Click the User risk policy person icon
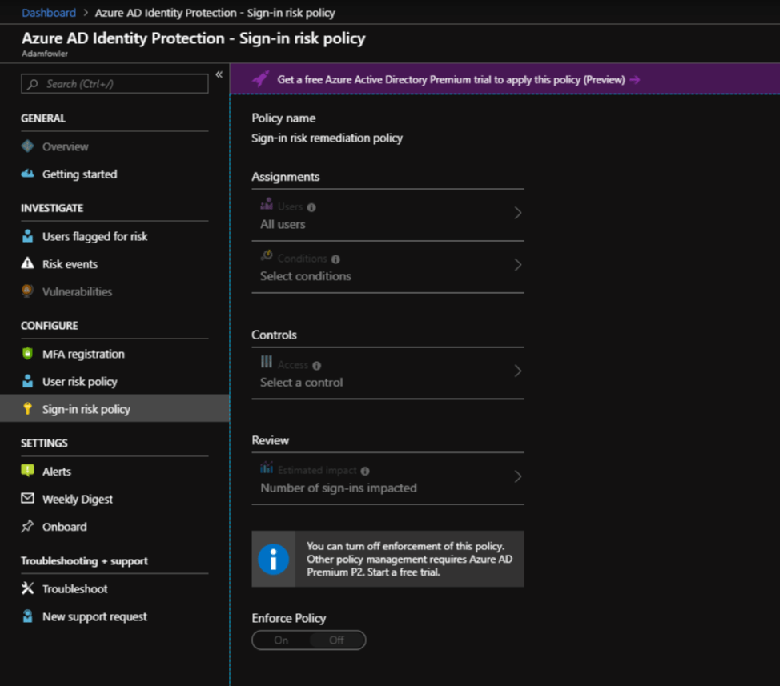Screen dimensions: 780x686 click(x=28, y=381)
